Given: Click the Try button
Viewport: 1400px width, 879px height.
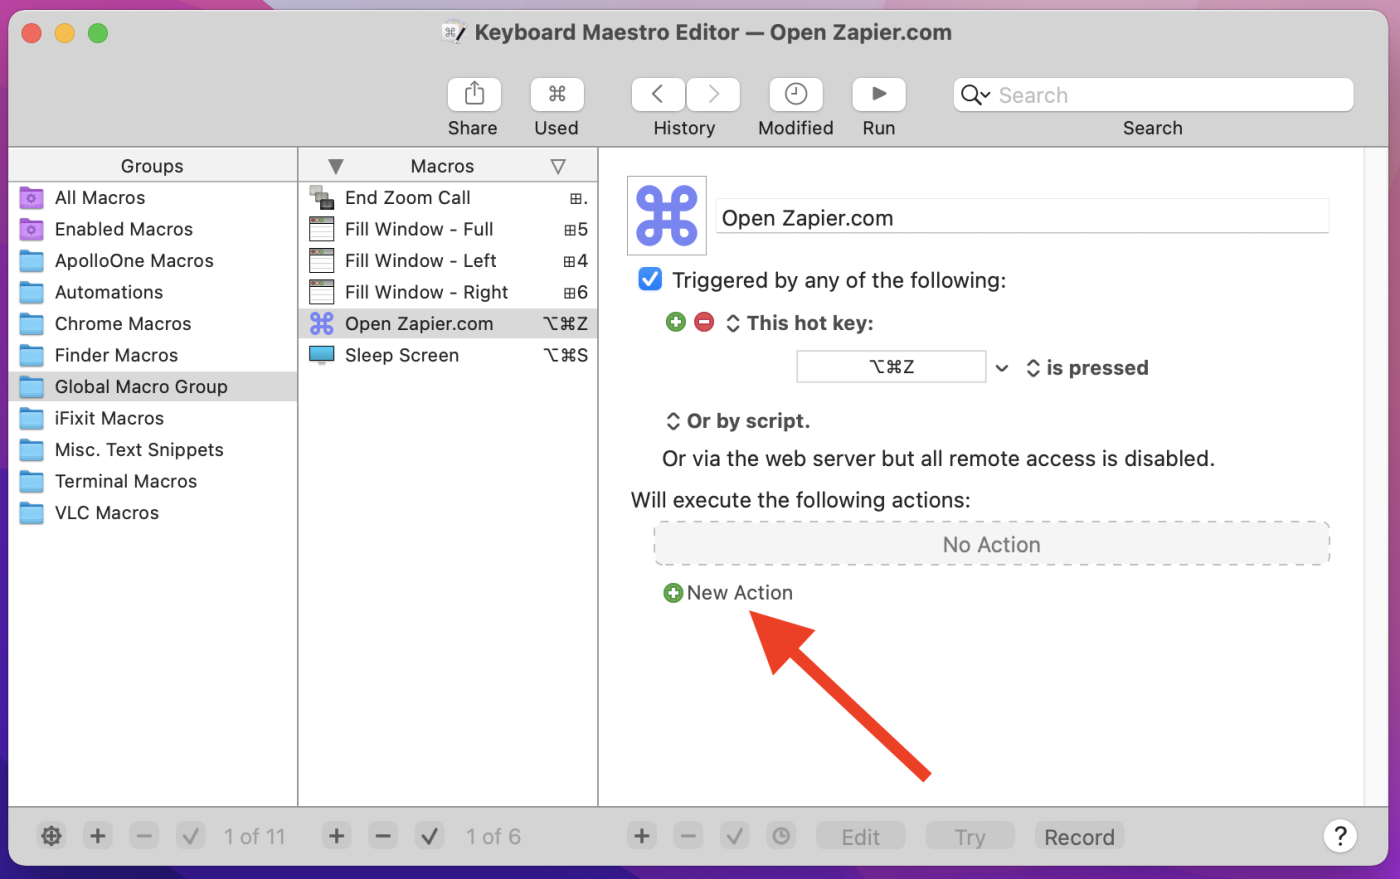Looking at the screenshot, I should click(970, 837).
